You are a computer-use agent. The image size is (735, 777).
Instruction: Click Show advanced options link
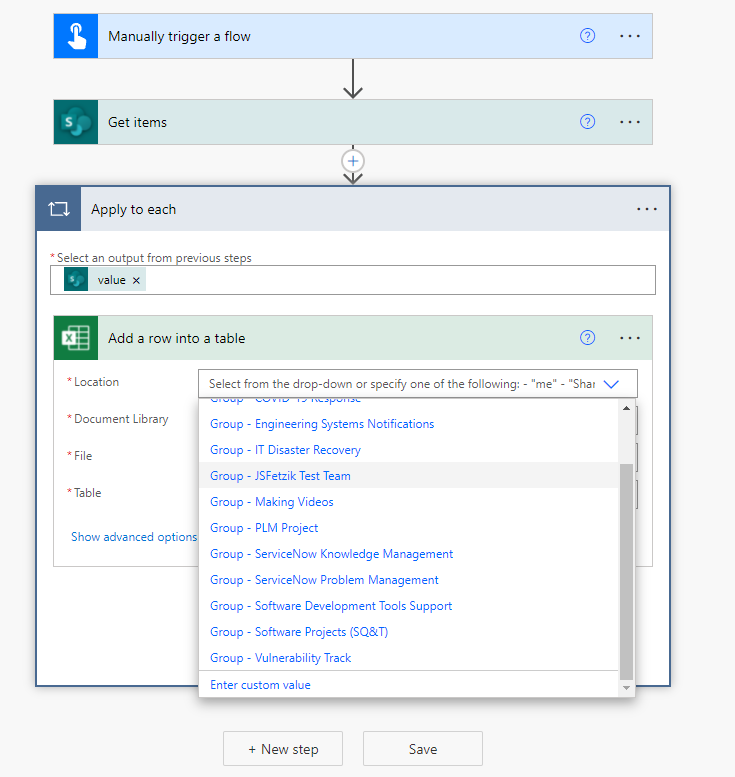134,537
